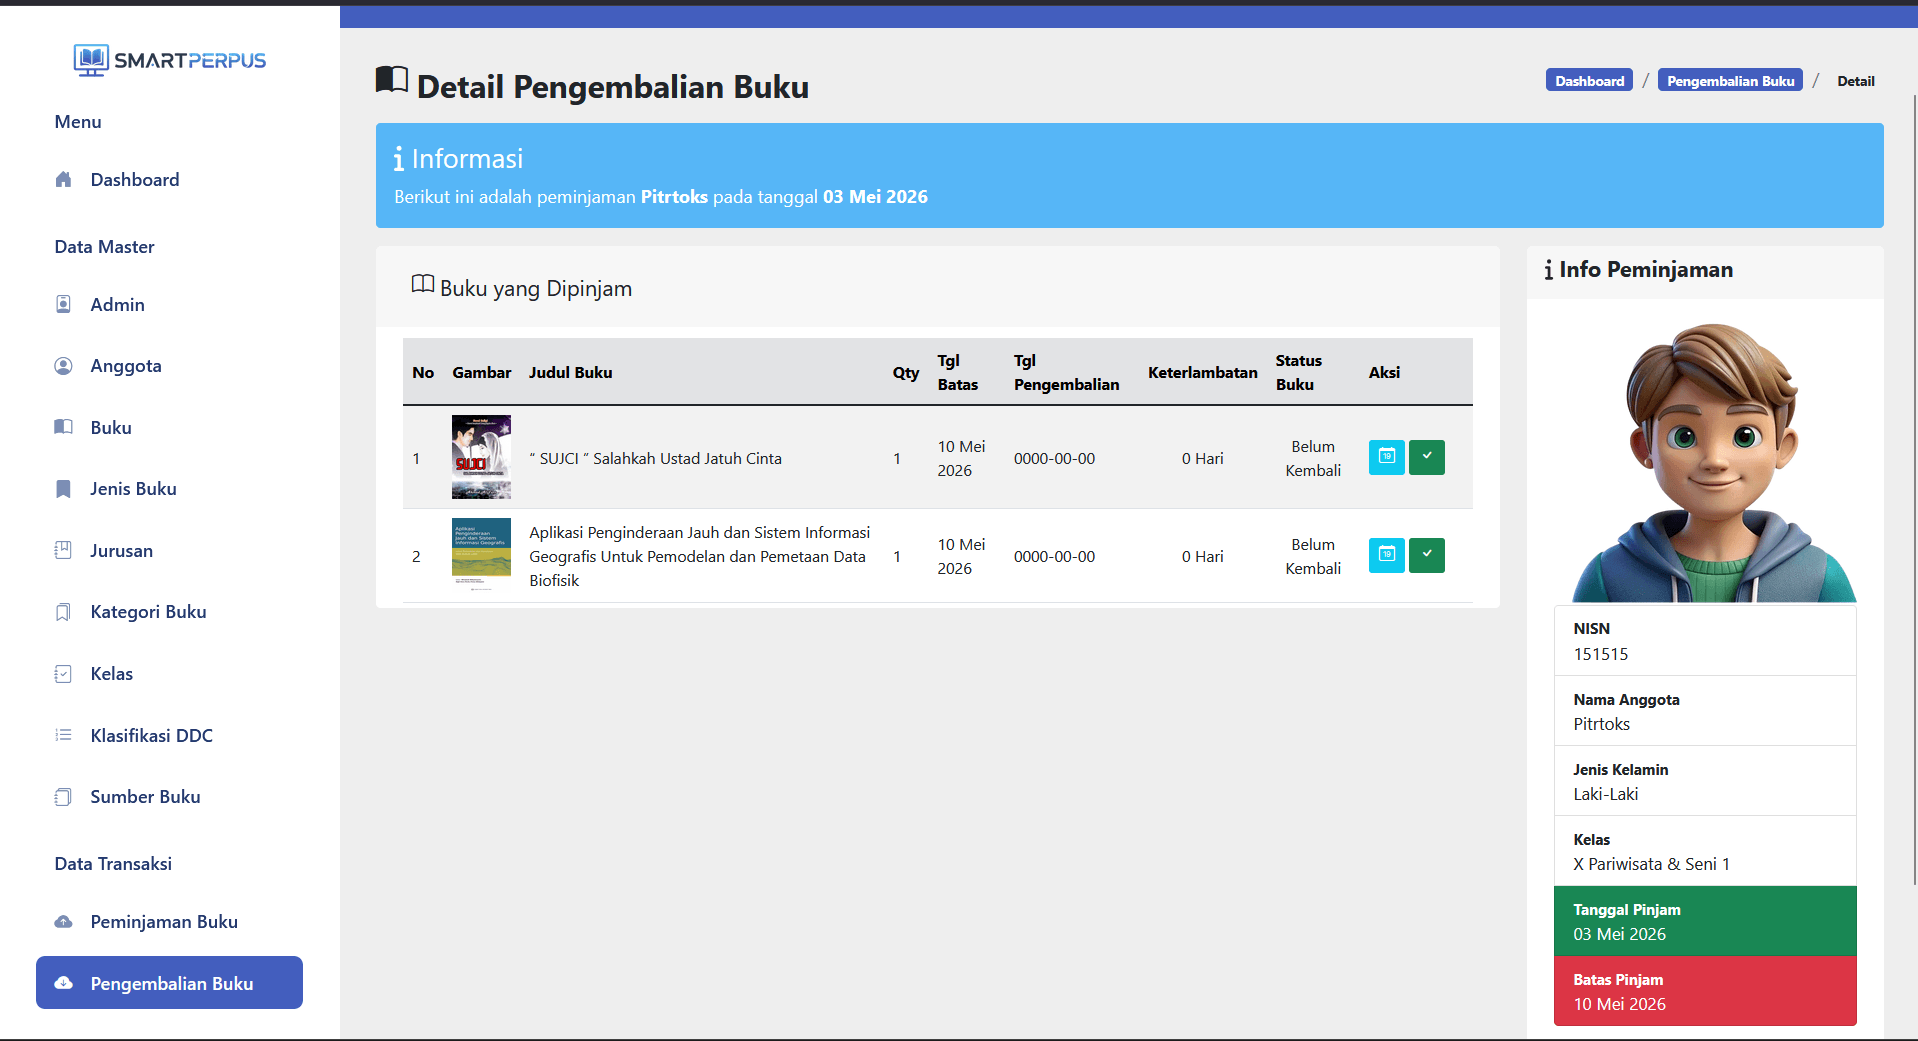Screen dimensions: 1918x1041
Task: Go to Anggota menu item
Action: 169,366
